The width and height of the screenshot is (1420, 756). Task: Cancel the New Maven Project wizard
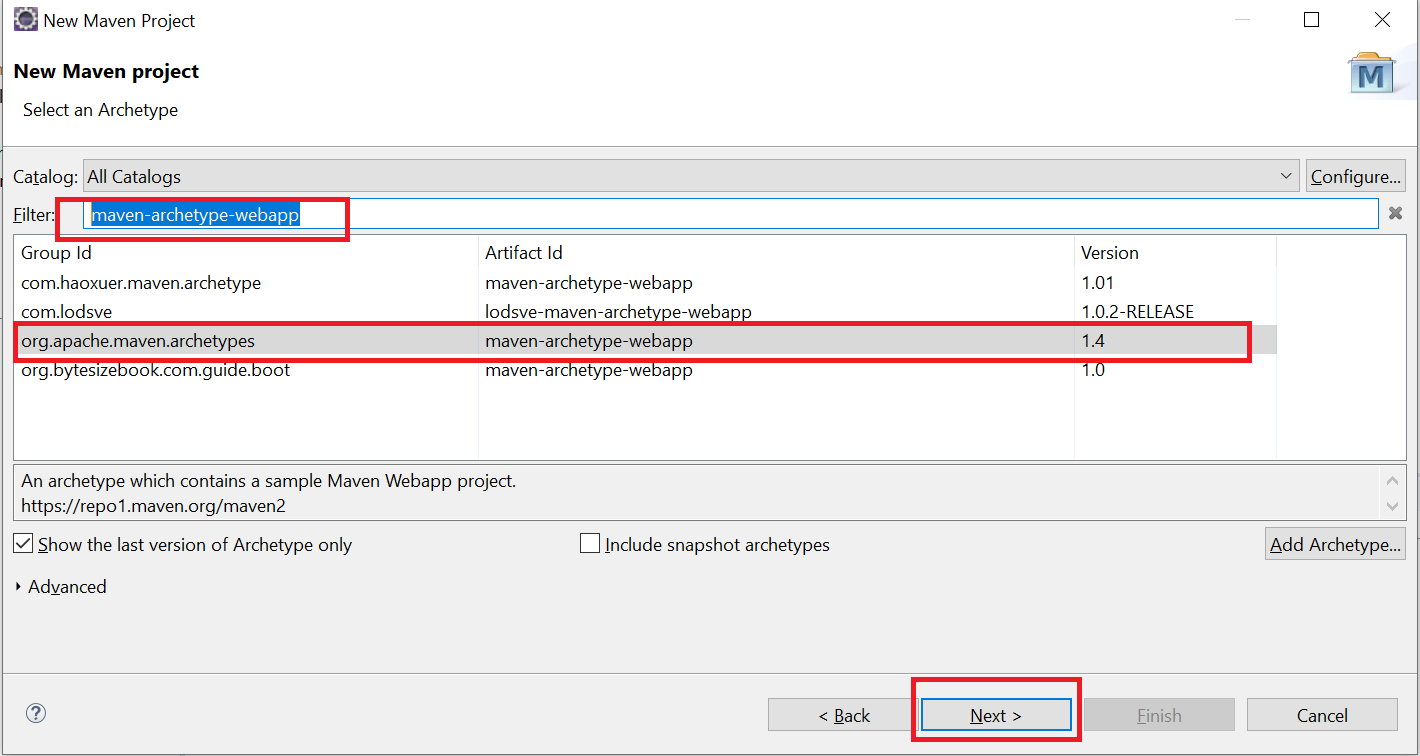1321,715
